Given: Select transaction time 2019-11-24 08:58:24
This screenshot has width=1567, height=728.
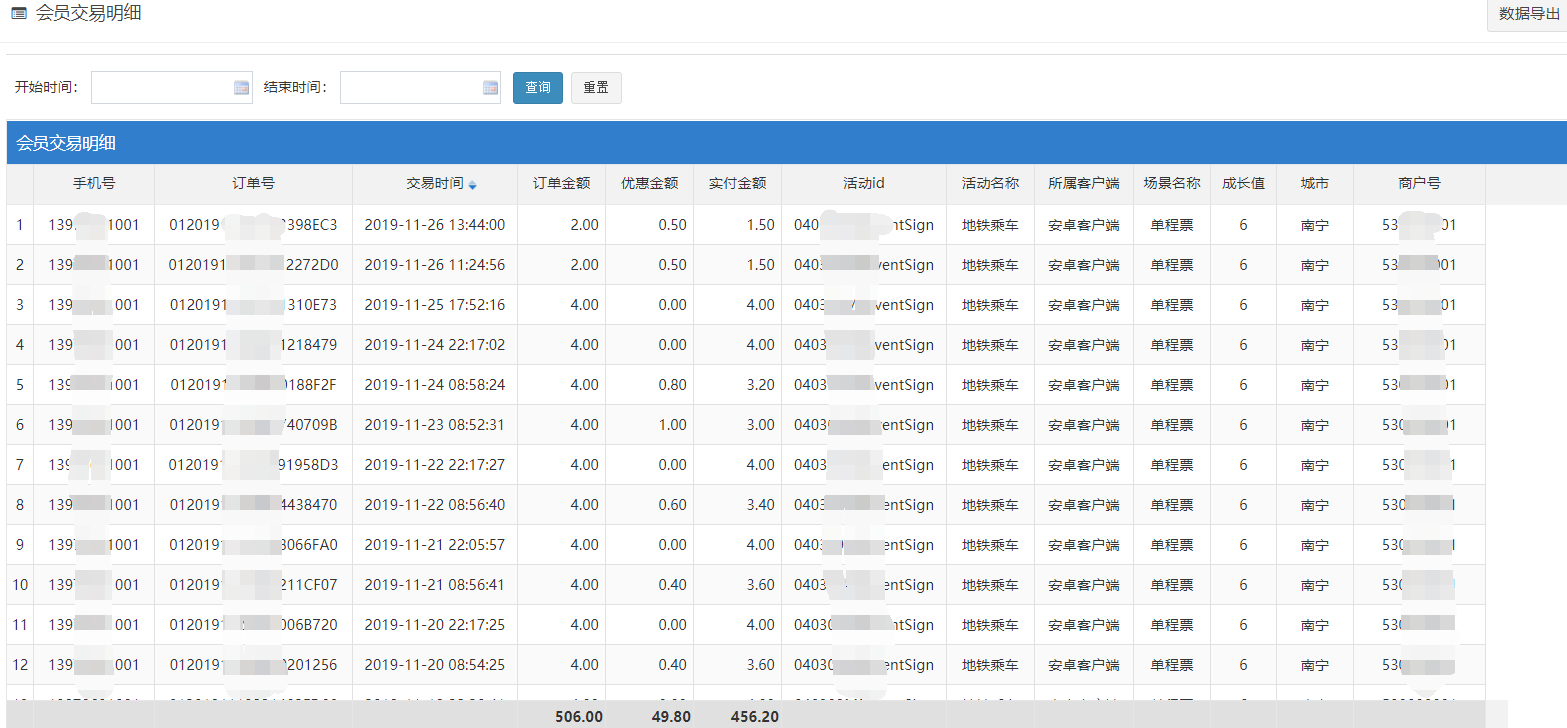Looking at the screenshot, I should pyautogui.click(x=434, y=385).
